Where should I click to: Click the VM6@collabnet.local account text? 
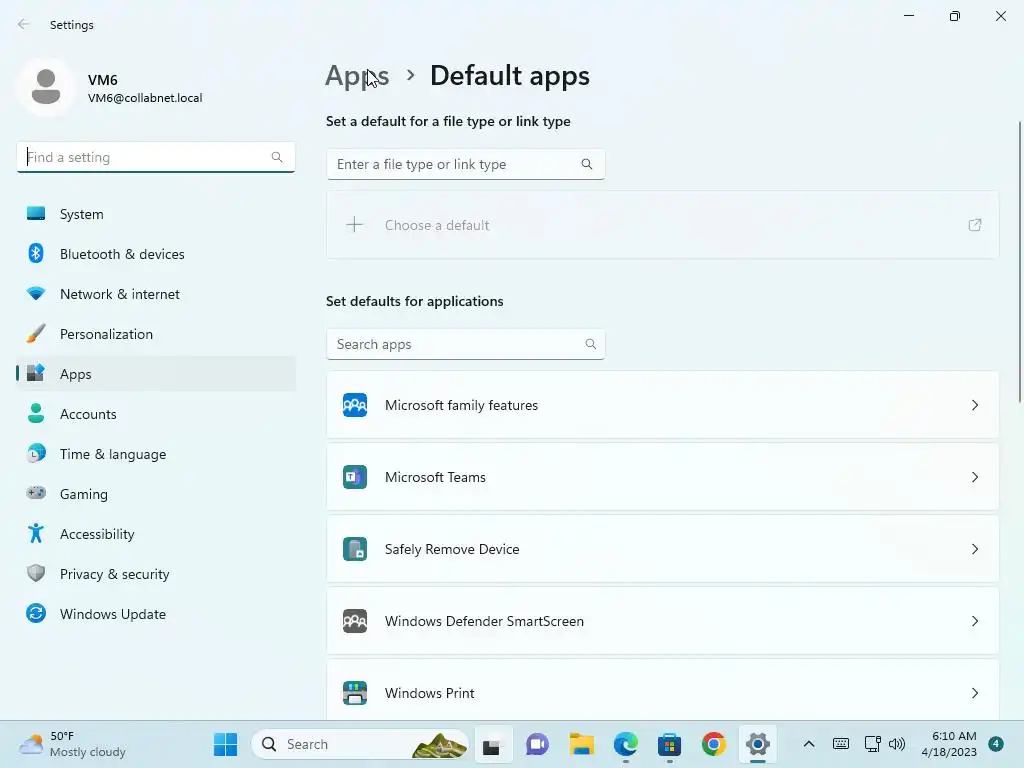tap(145, 98)
